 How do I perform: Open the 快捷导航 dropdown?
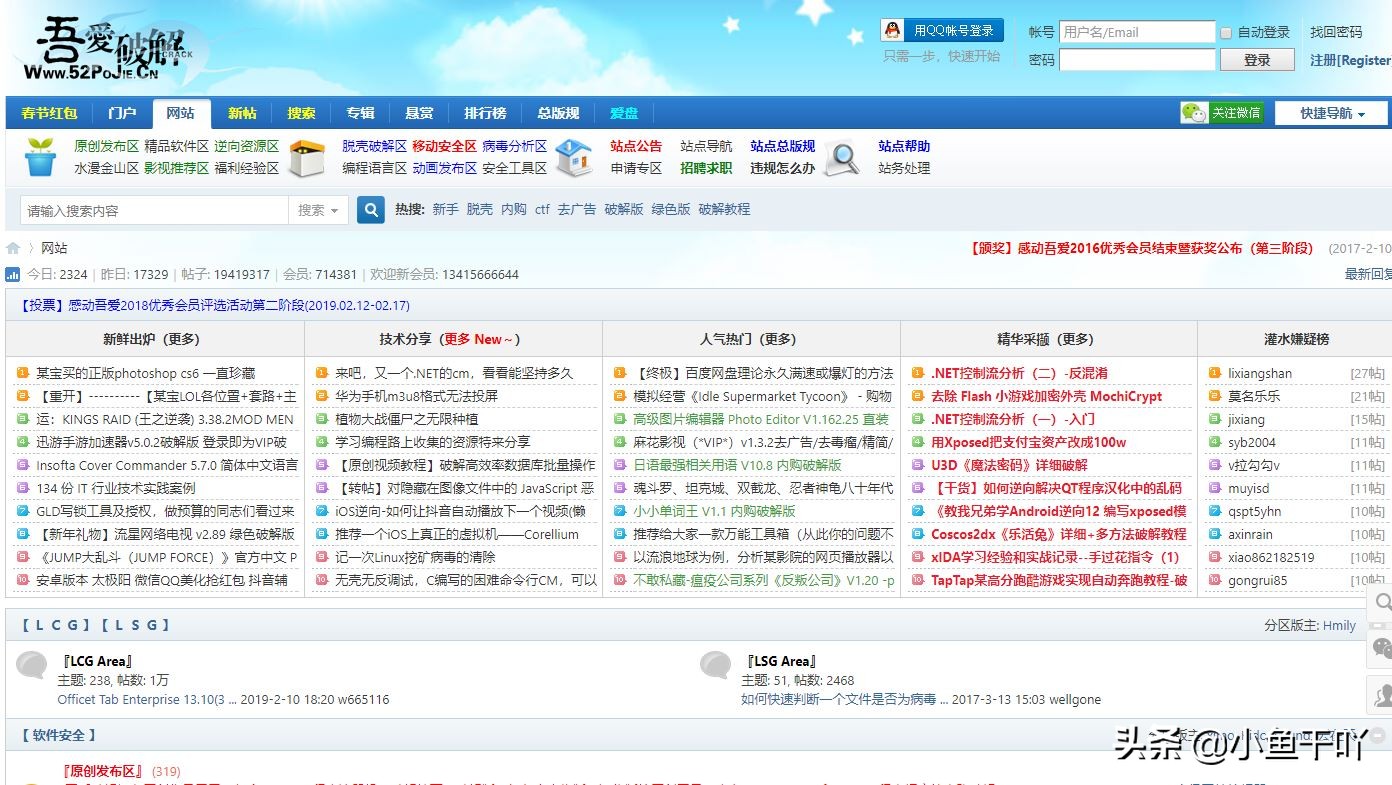tap(1331, 113)
